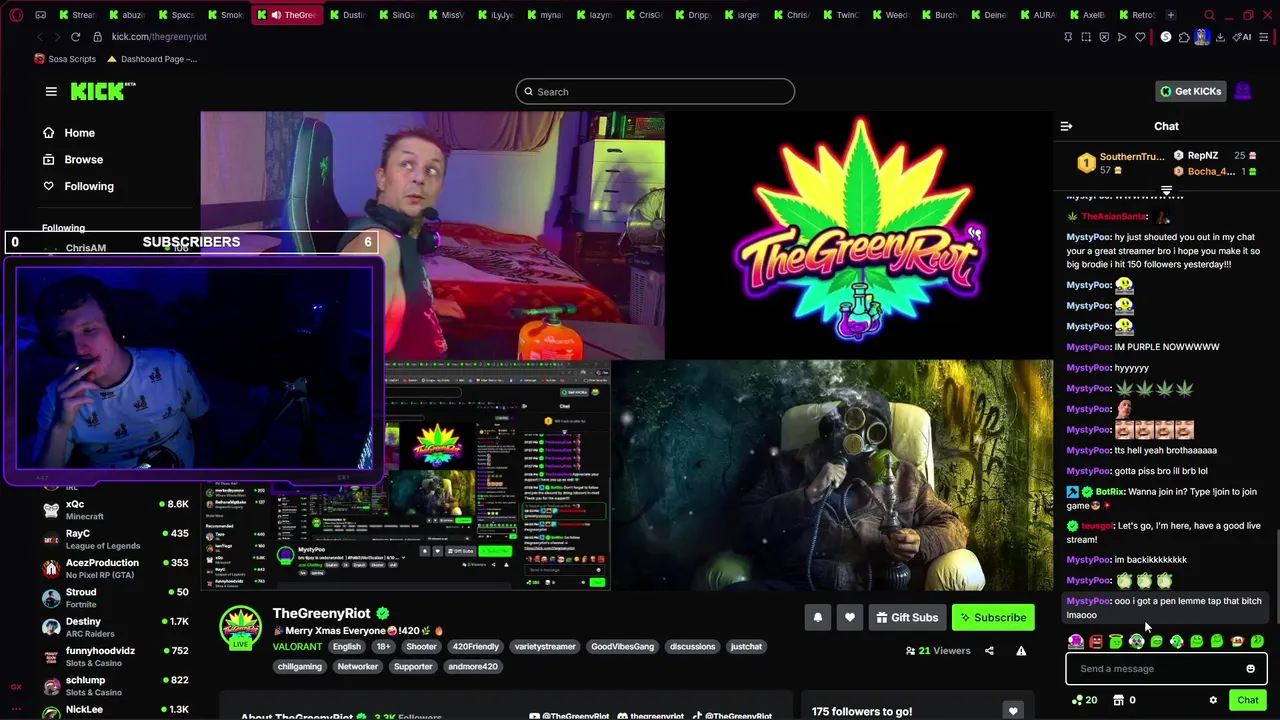This screenshot has width=1280, height=720.
Task: Insert the red angry face quick emote
Action: [1096, 642]
